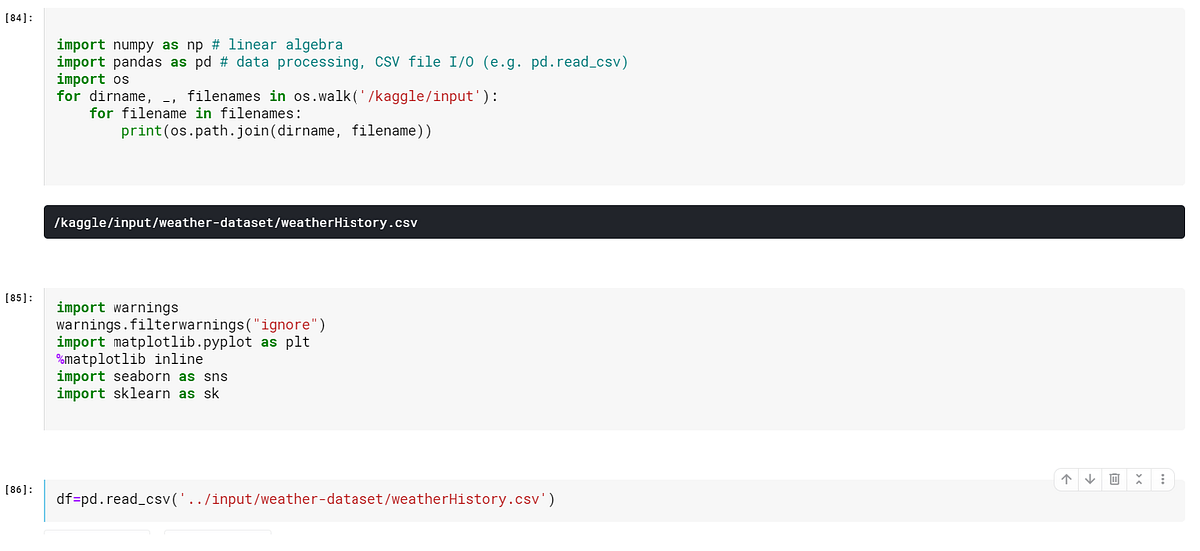Viewport: 1200px width, 551px height.
Task: Click the execution count label [85]
Action: click(x=19, y=298)
